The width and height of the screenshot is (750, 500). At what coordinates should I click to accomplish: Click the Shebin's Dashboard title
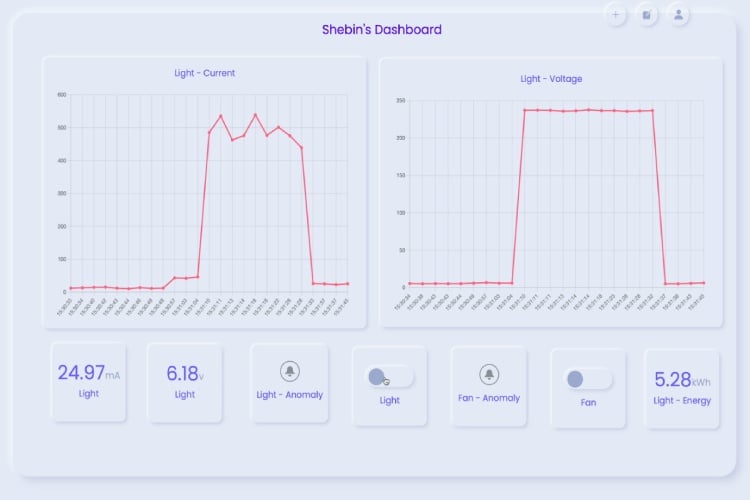click(381, 30)
